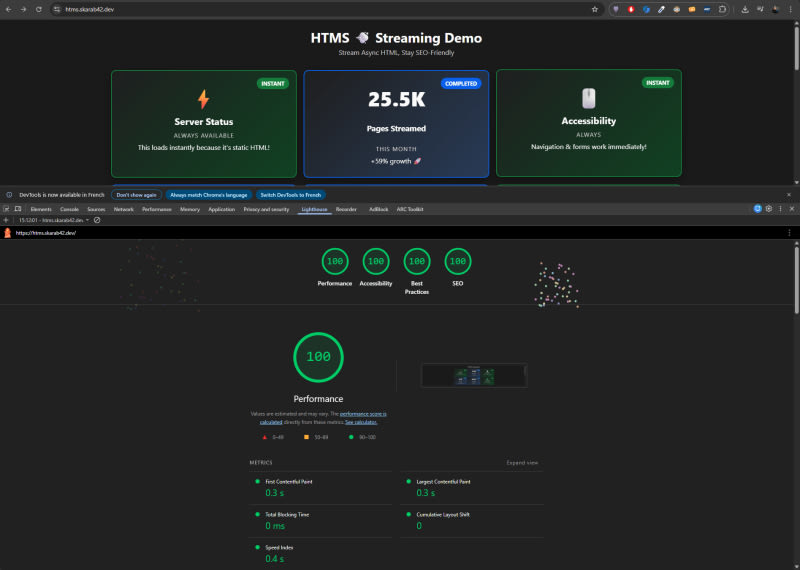The width and height of the screenshot is (800, 570).
Task: Open DevTools settings gear icon
Action: [x=768, y=209]
